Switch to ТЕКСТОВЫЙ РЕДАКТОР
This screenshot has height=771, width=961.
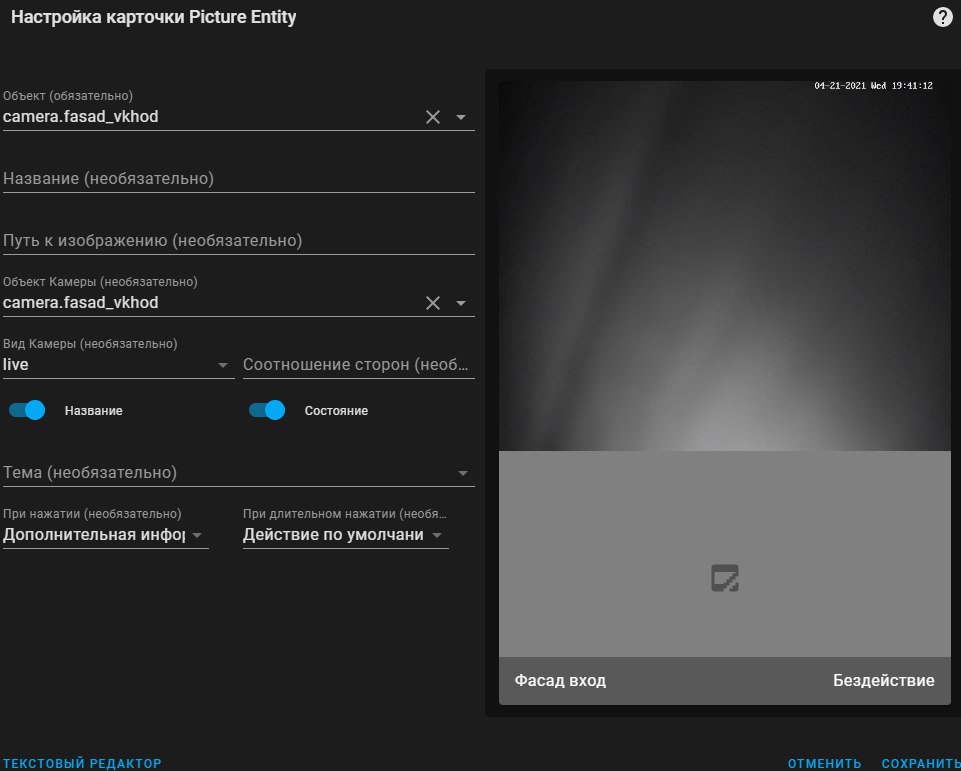coord(82,763)
